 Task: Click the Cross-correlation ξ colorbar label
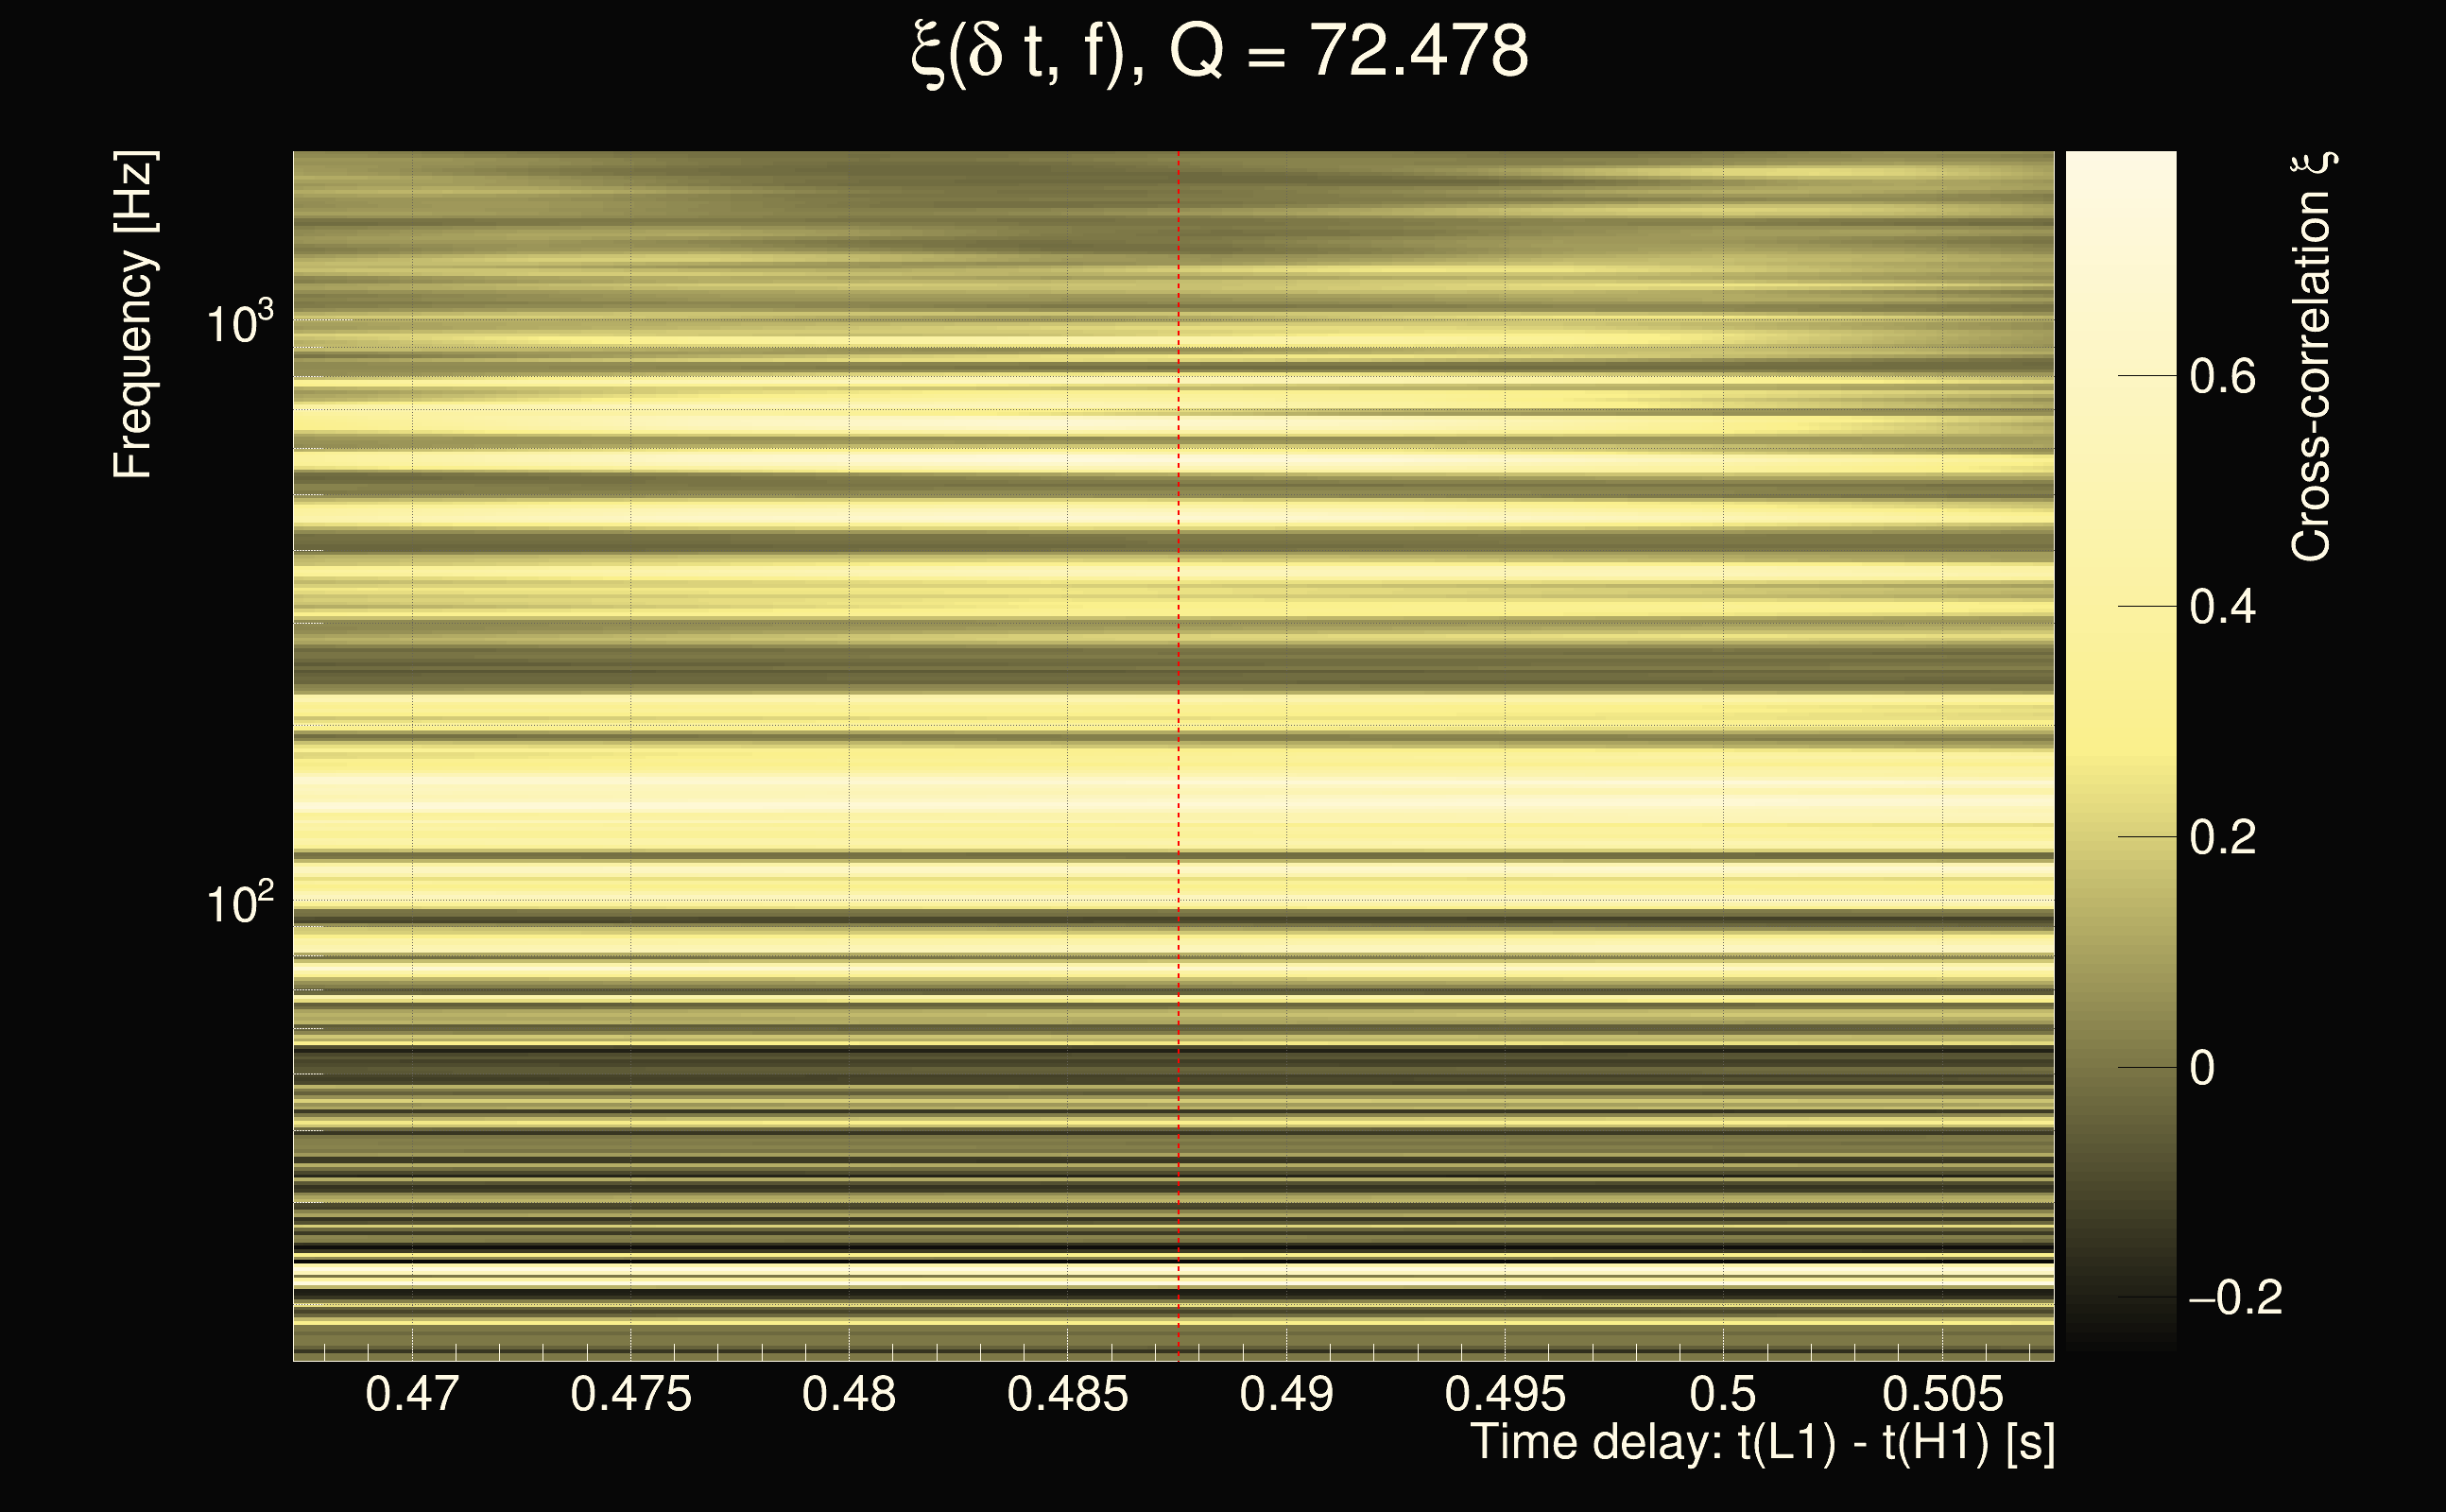tap(2312, 356)
